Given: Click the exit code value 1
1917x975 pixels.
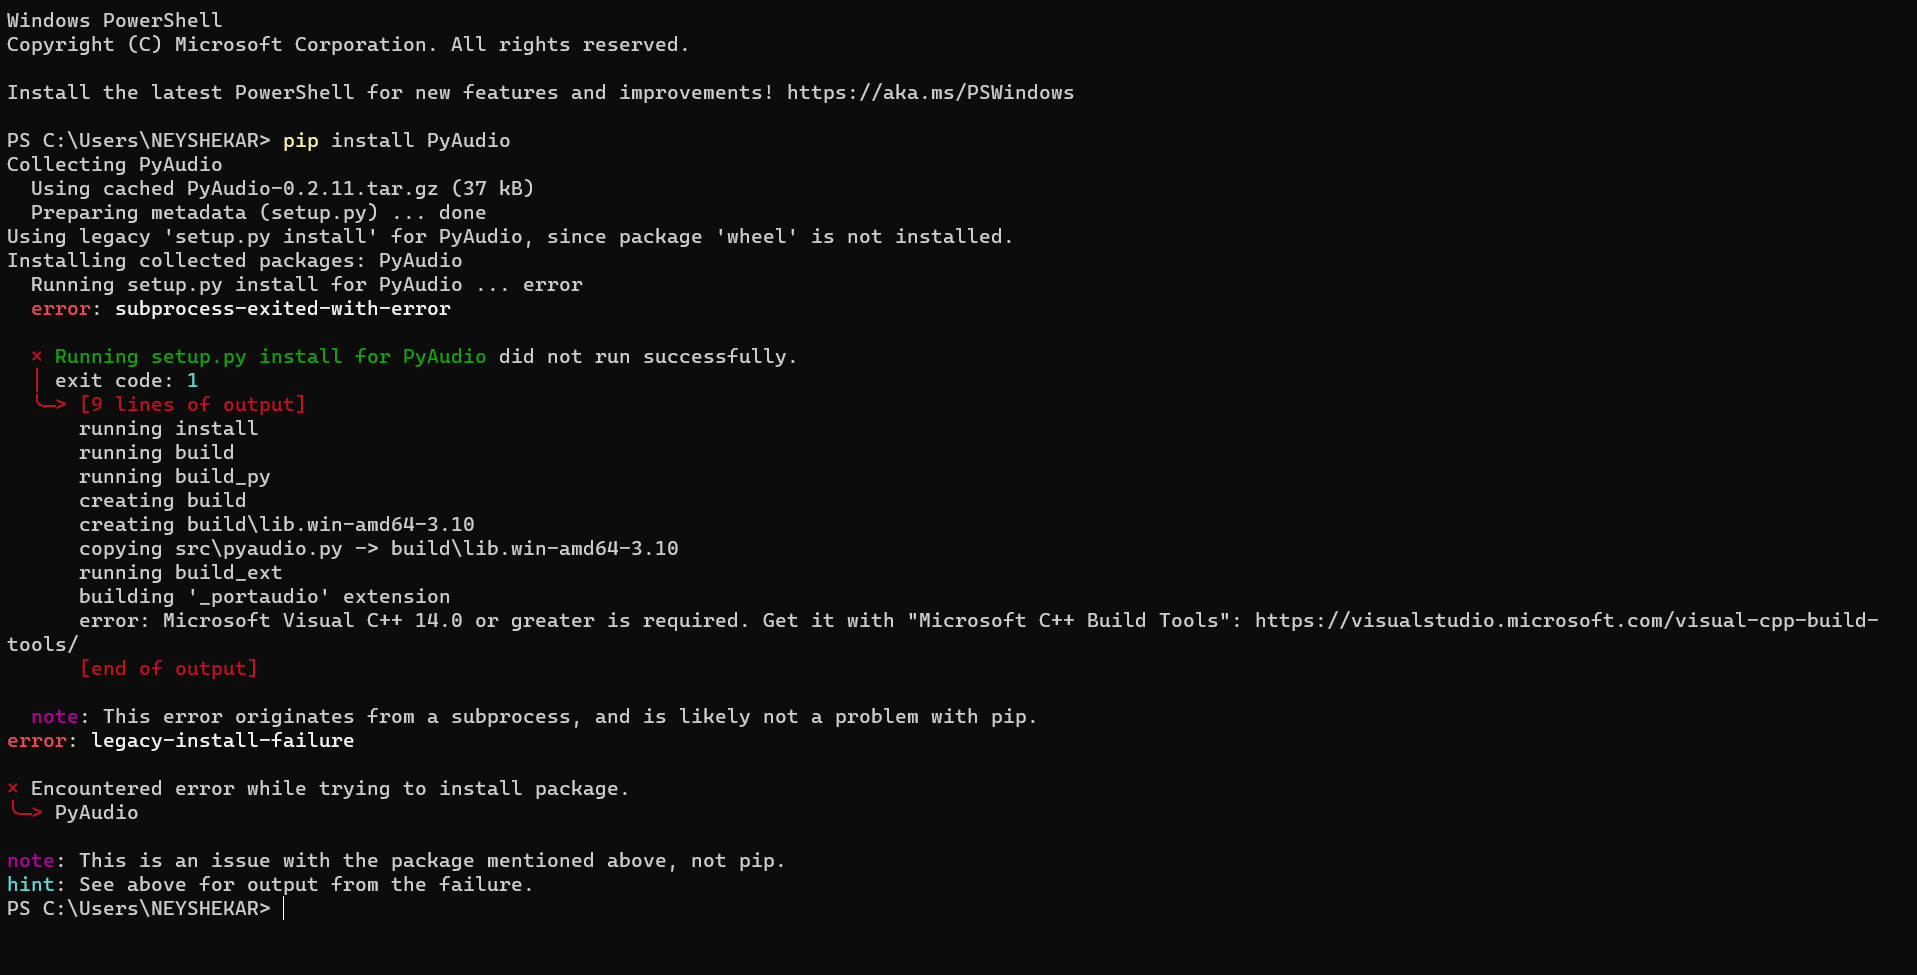Looking at the screenshot, I should click(193, 381).
